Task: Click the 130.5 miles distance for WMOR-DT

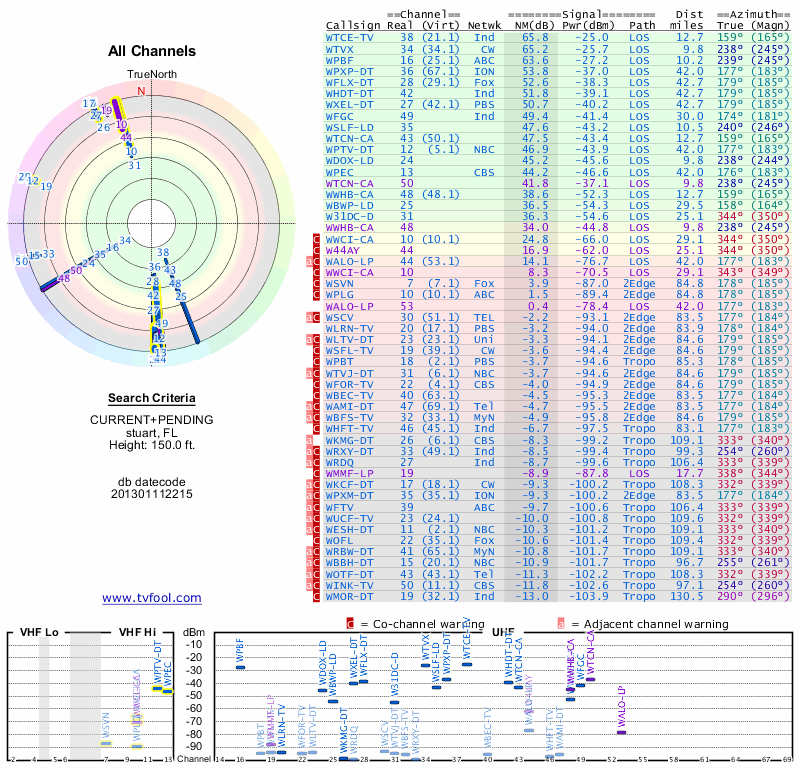Action: (x=686, y=597)
